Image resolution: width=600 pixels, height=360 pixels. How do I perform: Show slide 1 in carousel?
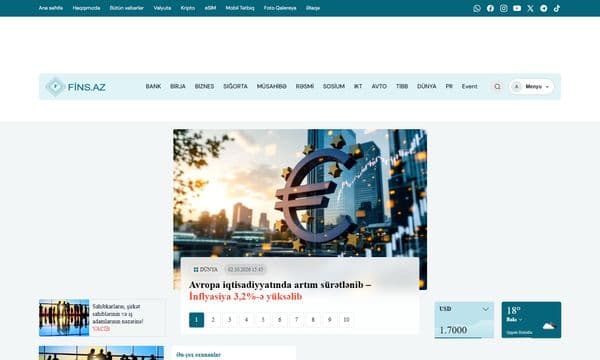[x=196, y=320]
